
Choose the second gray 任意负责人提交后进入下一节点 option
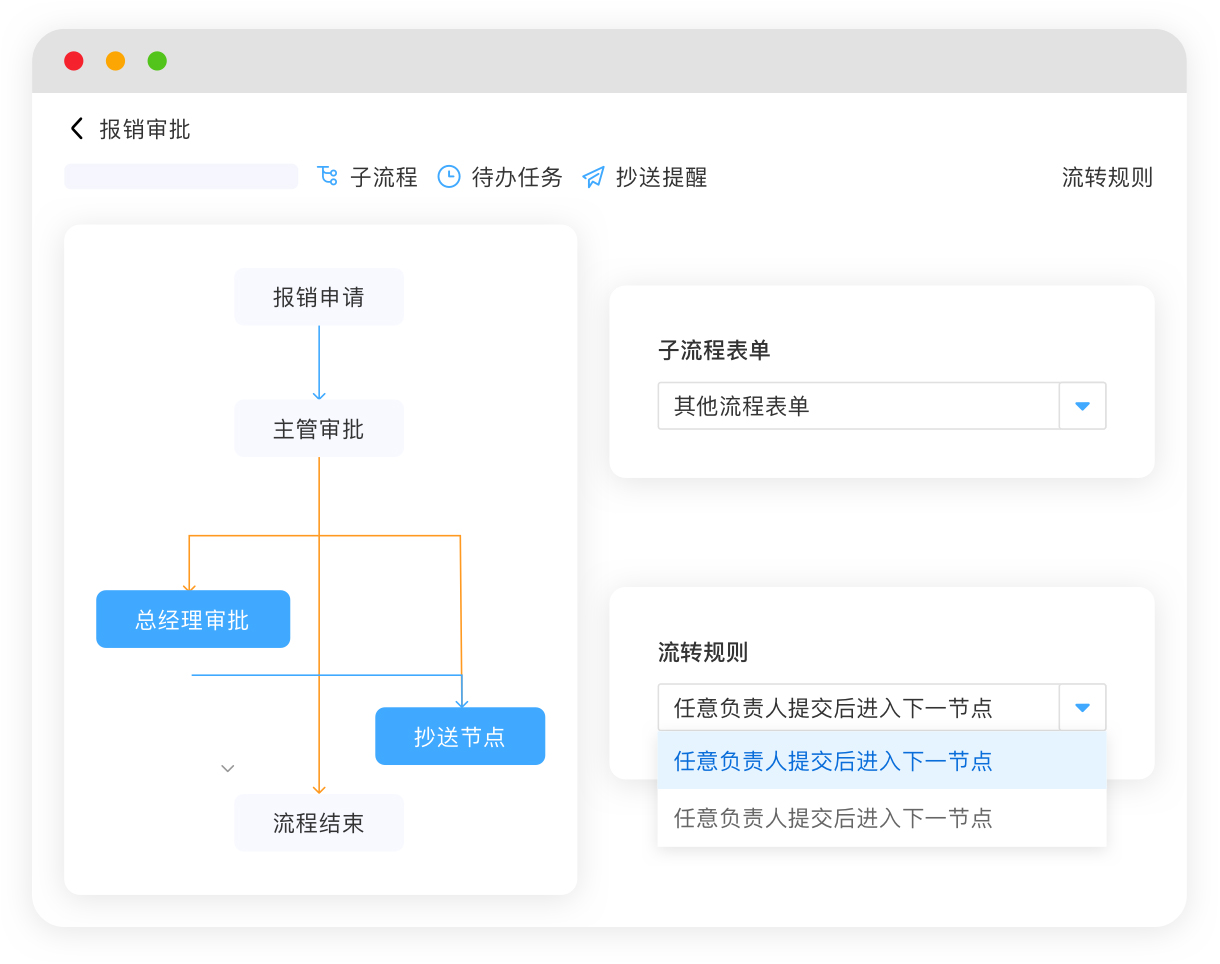click(x=882, y=818)
